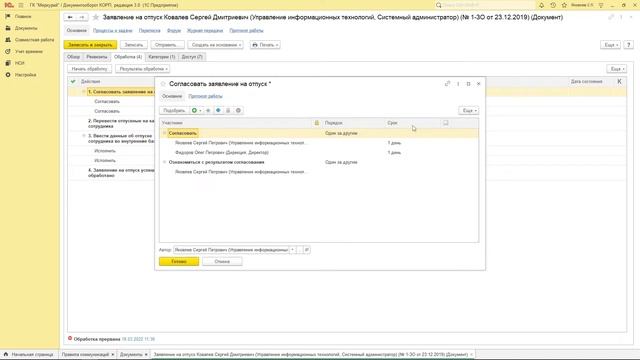Click the Начать обработку button
Screen dimensions: 640x360
click(89, 69)
